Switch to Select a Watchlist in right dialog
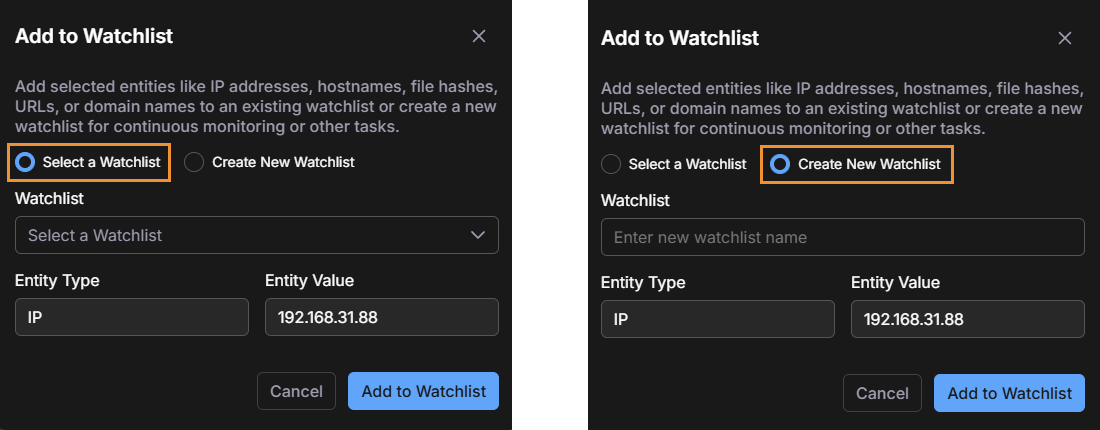The height and width of the screenshot is (430, 1100). coord(611,164)
